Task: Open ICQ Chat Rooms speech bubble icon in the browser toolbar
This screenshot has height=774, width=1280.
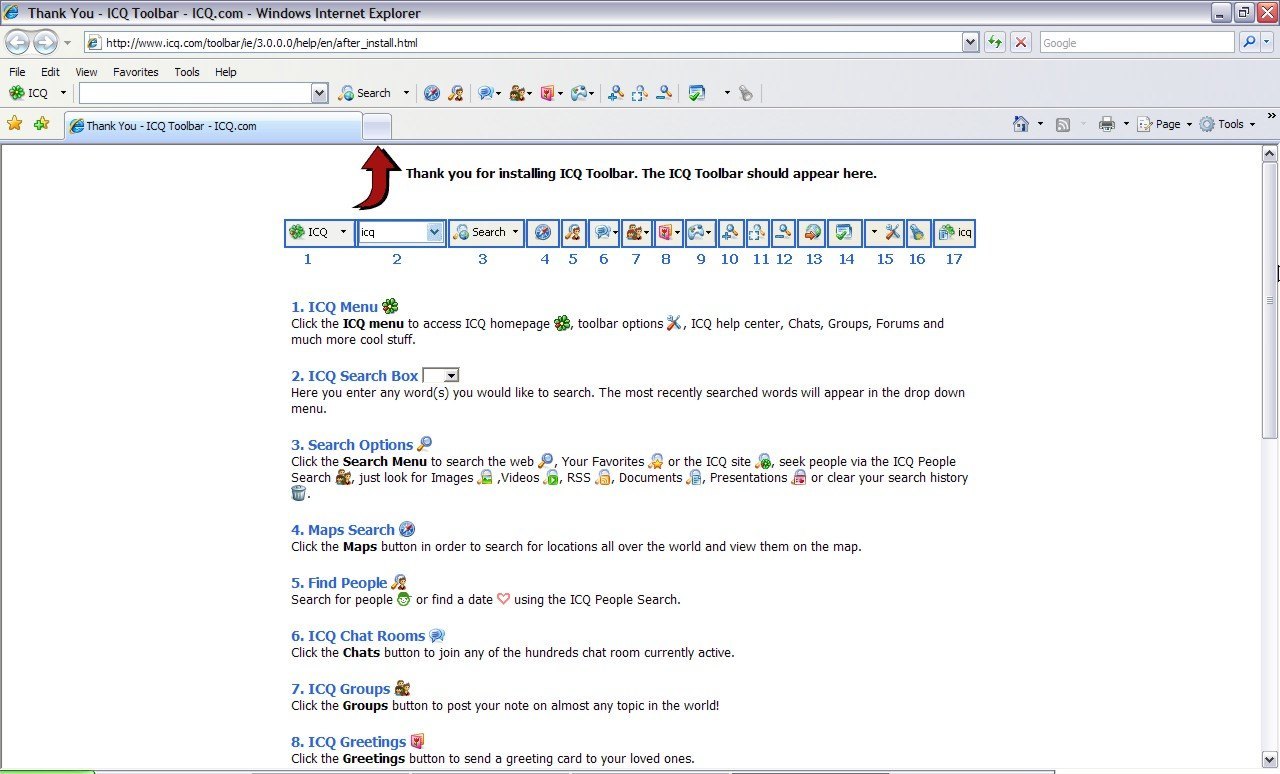Action: pos(485,93)
